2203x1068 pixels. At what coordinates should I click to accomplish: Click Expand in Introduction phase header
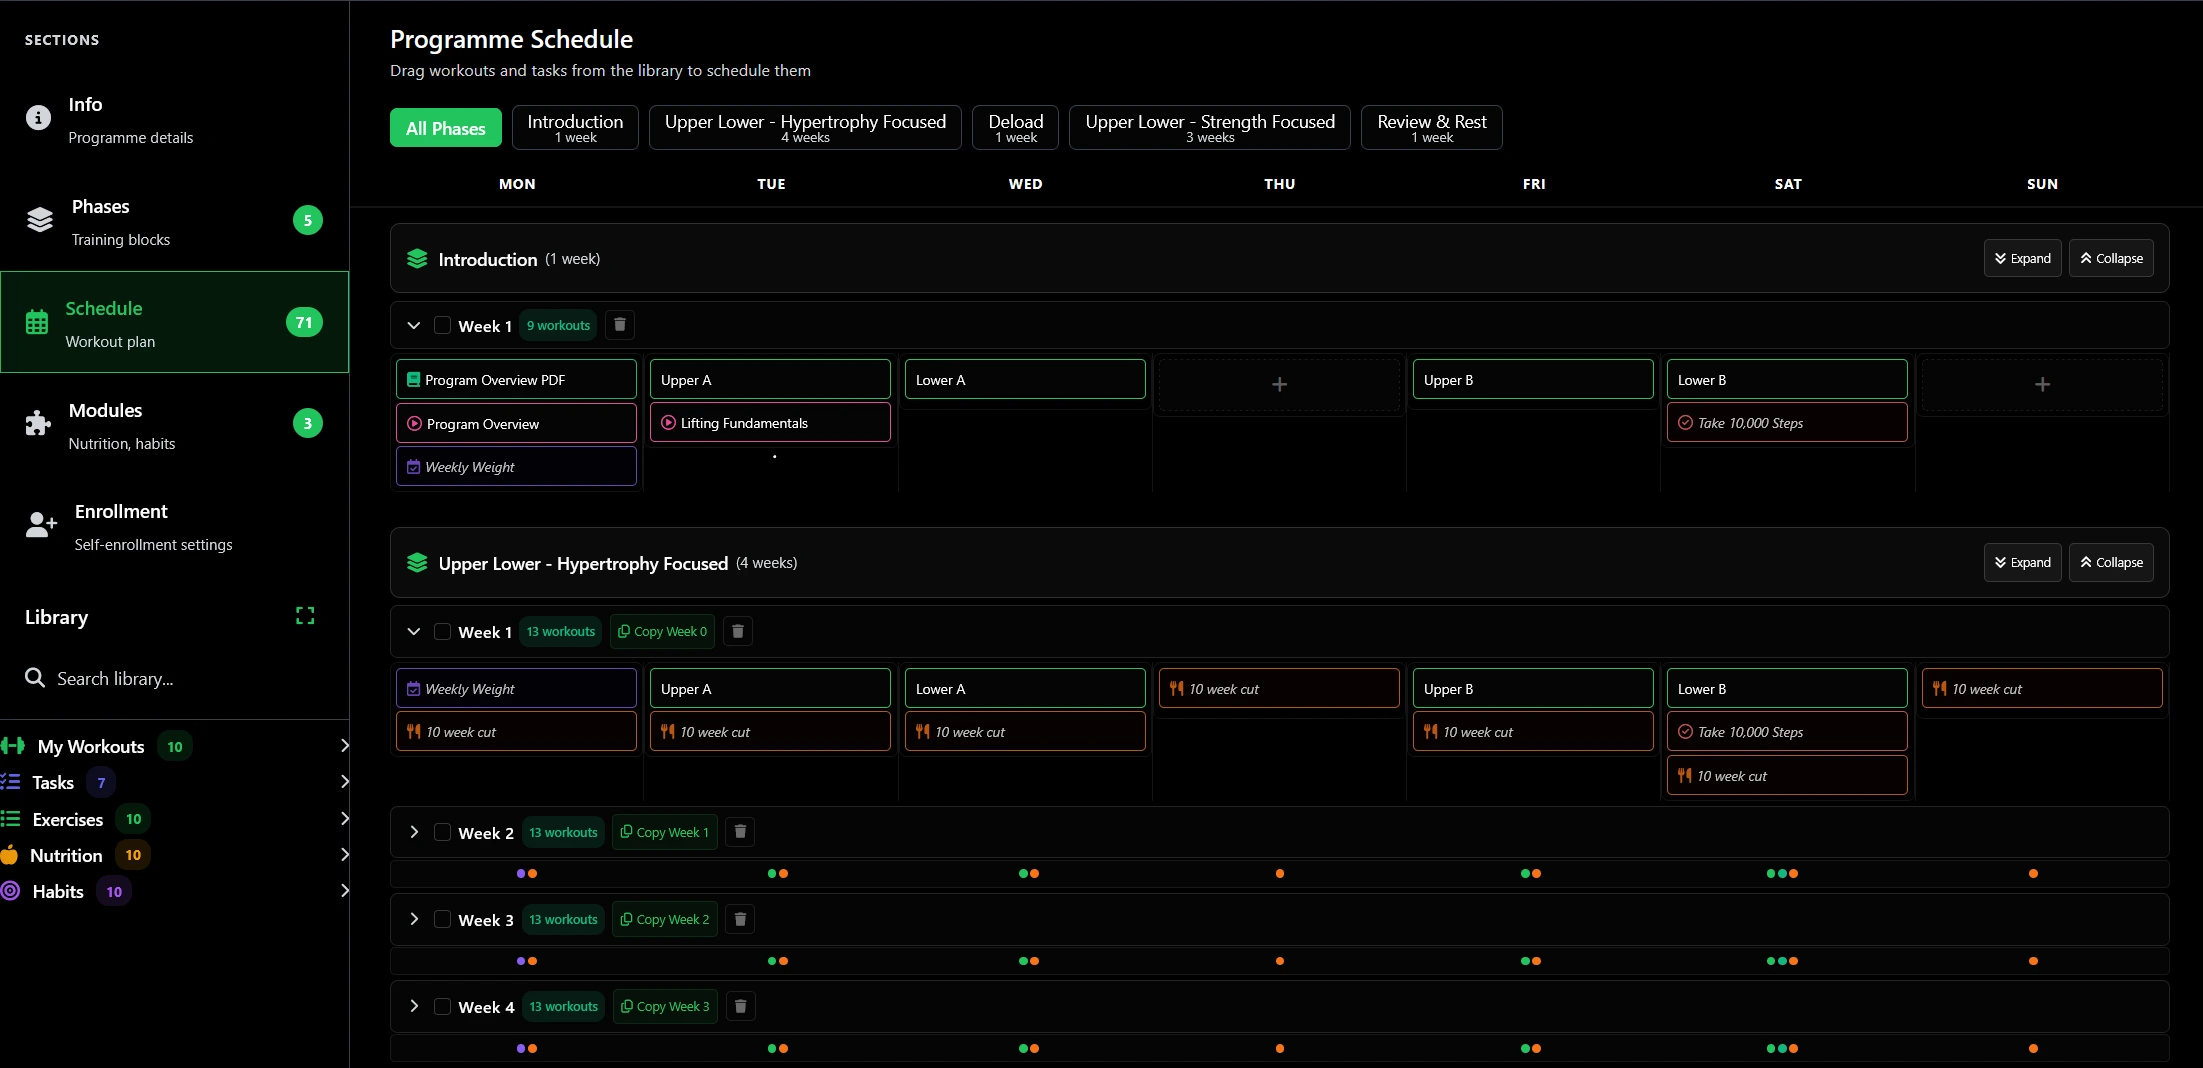pyautogui.click(x=2022, y=258)
